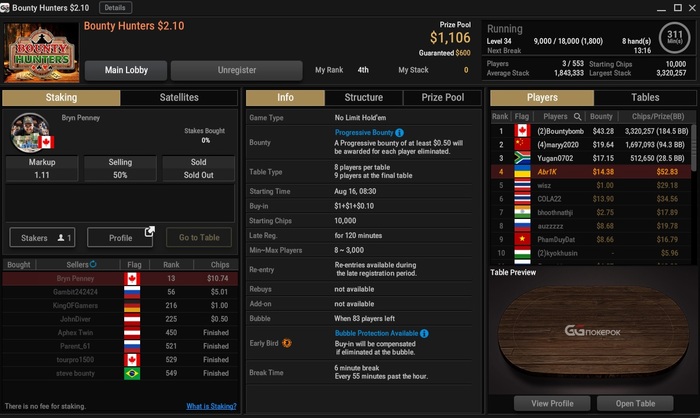
Task: Open the Info tab
Action: coord(285,97)
